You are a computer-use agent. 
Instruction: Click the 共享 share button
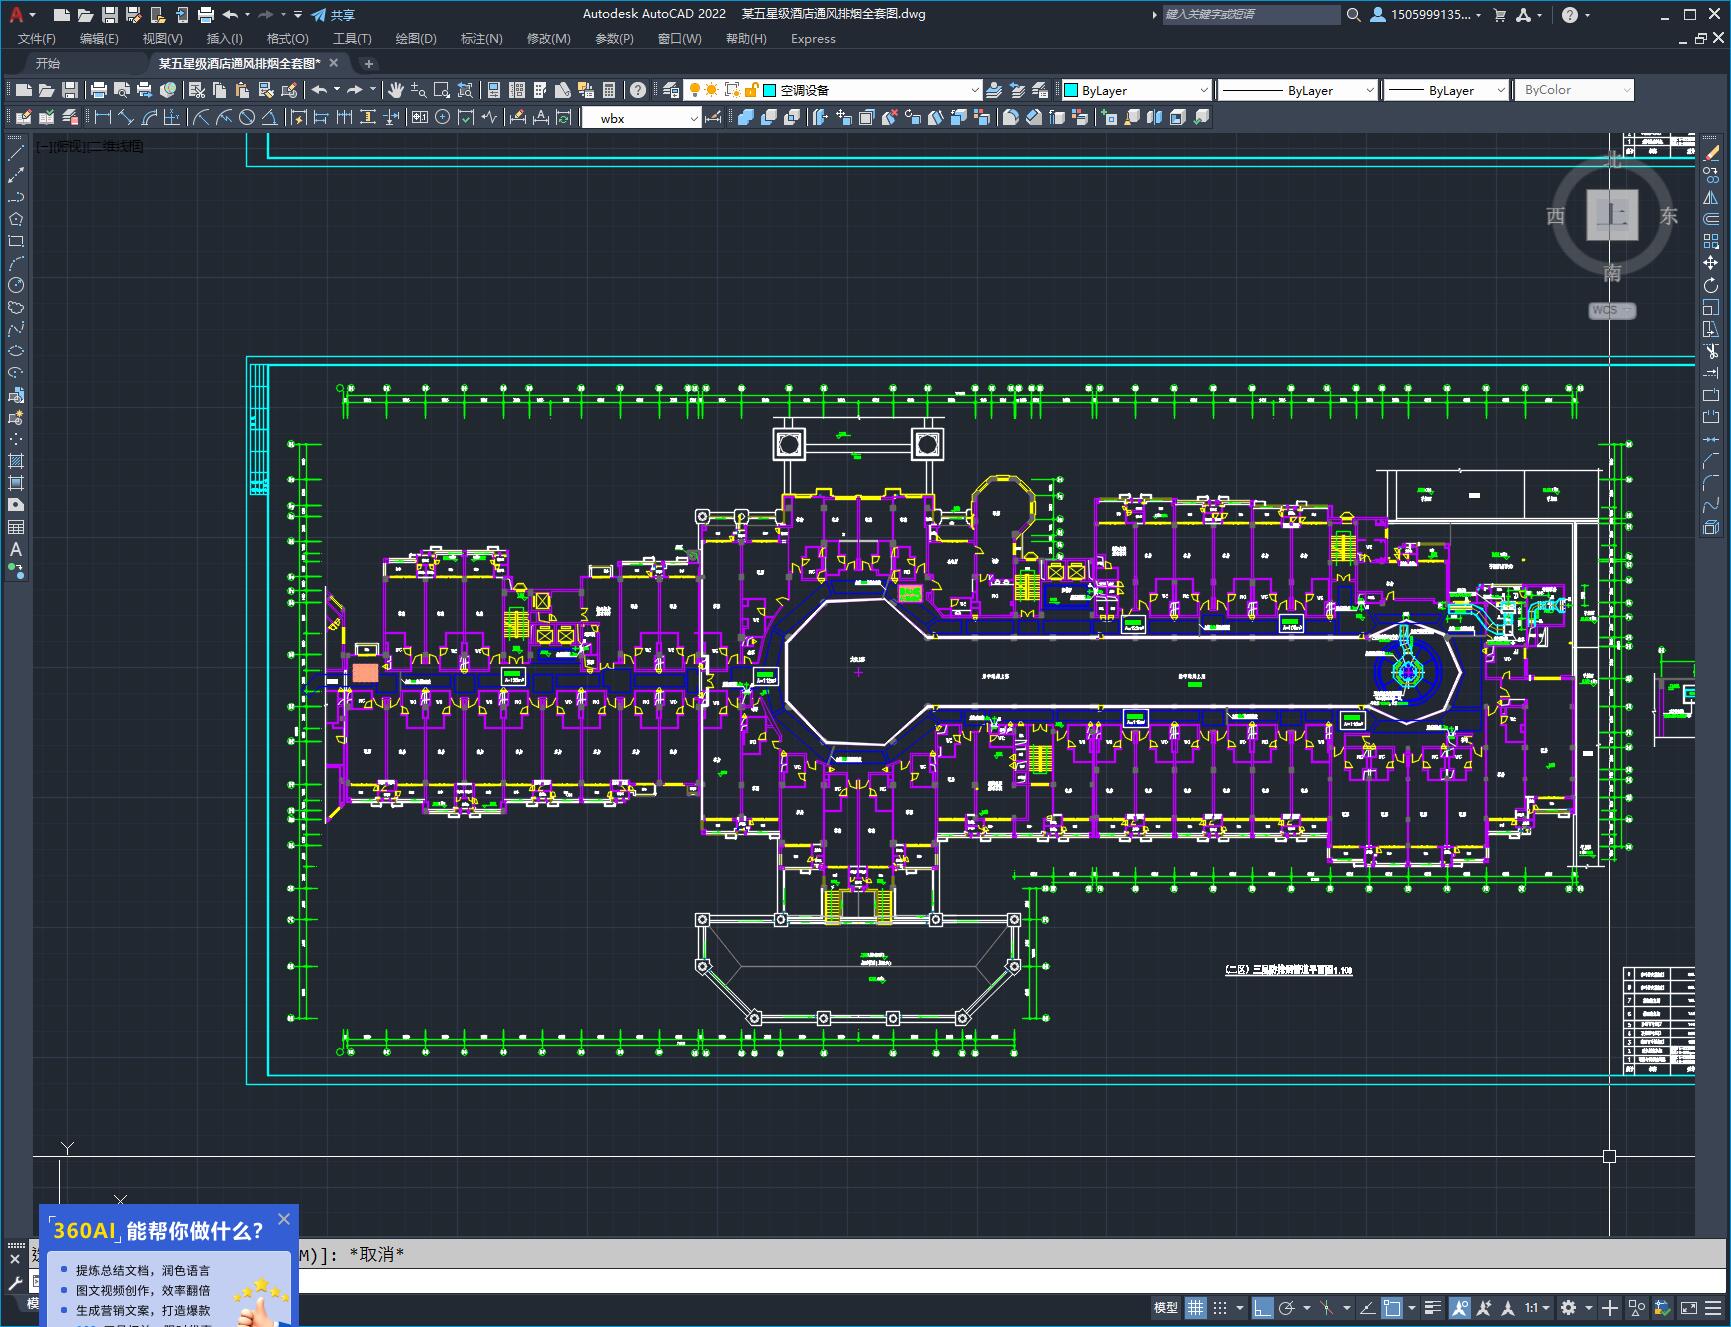click(333, 15)
